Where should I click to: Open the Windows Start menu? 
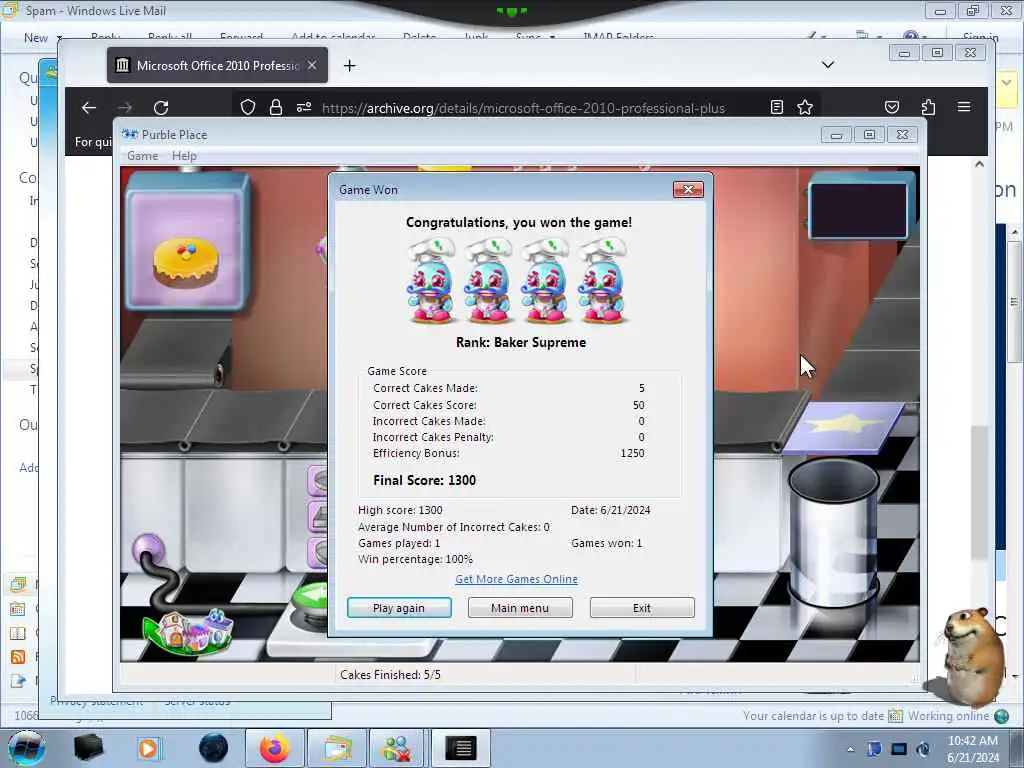26,748
